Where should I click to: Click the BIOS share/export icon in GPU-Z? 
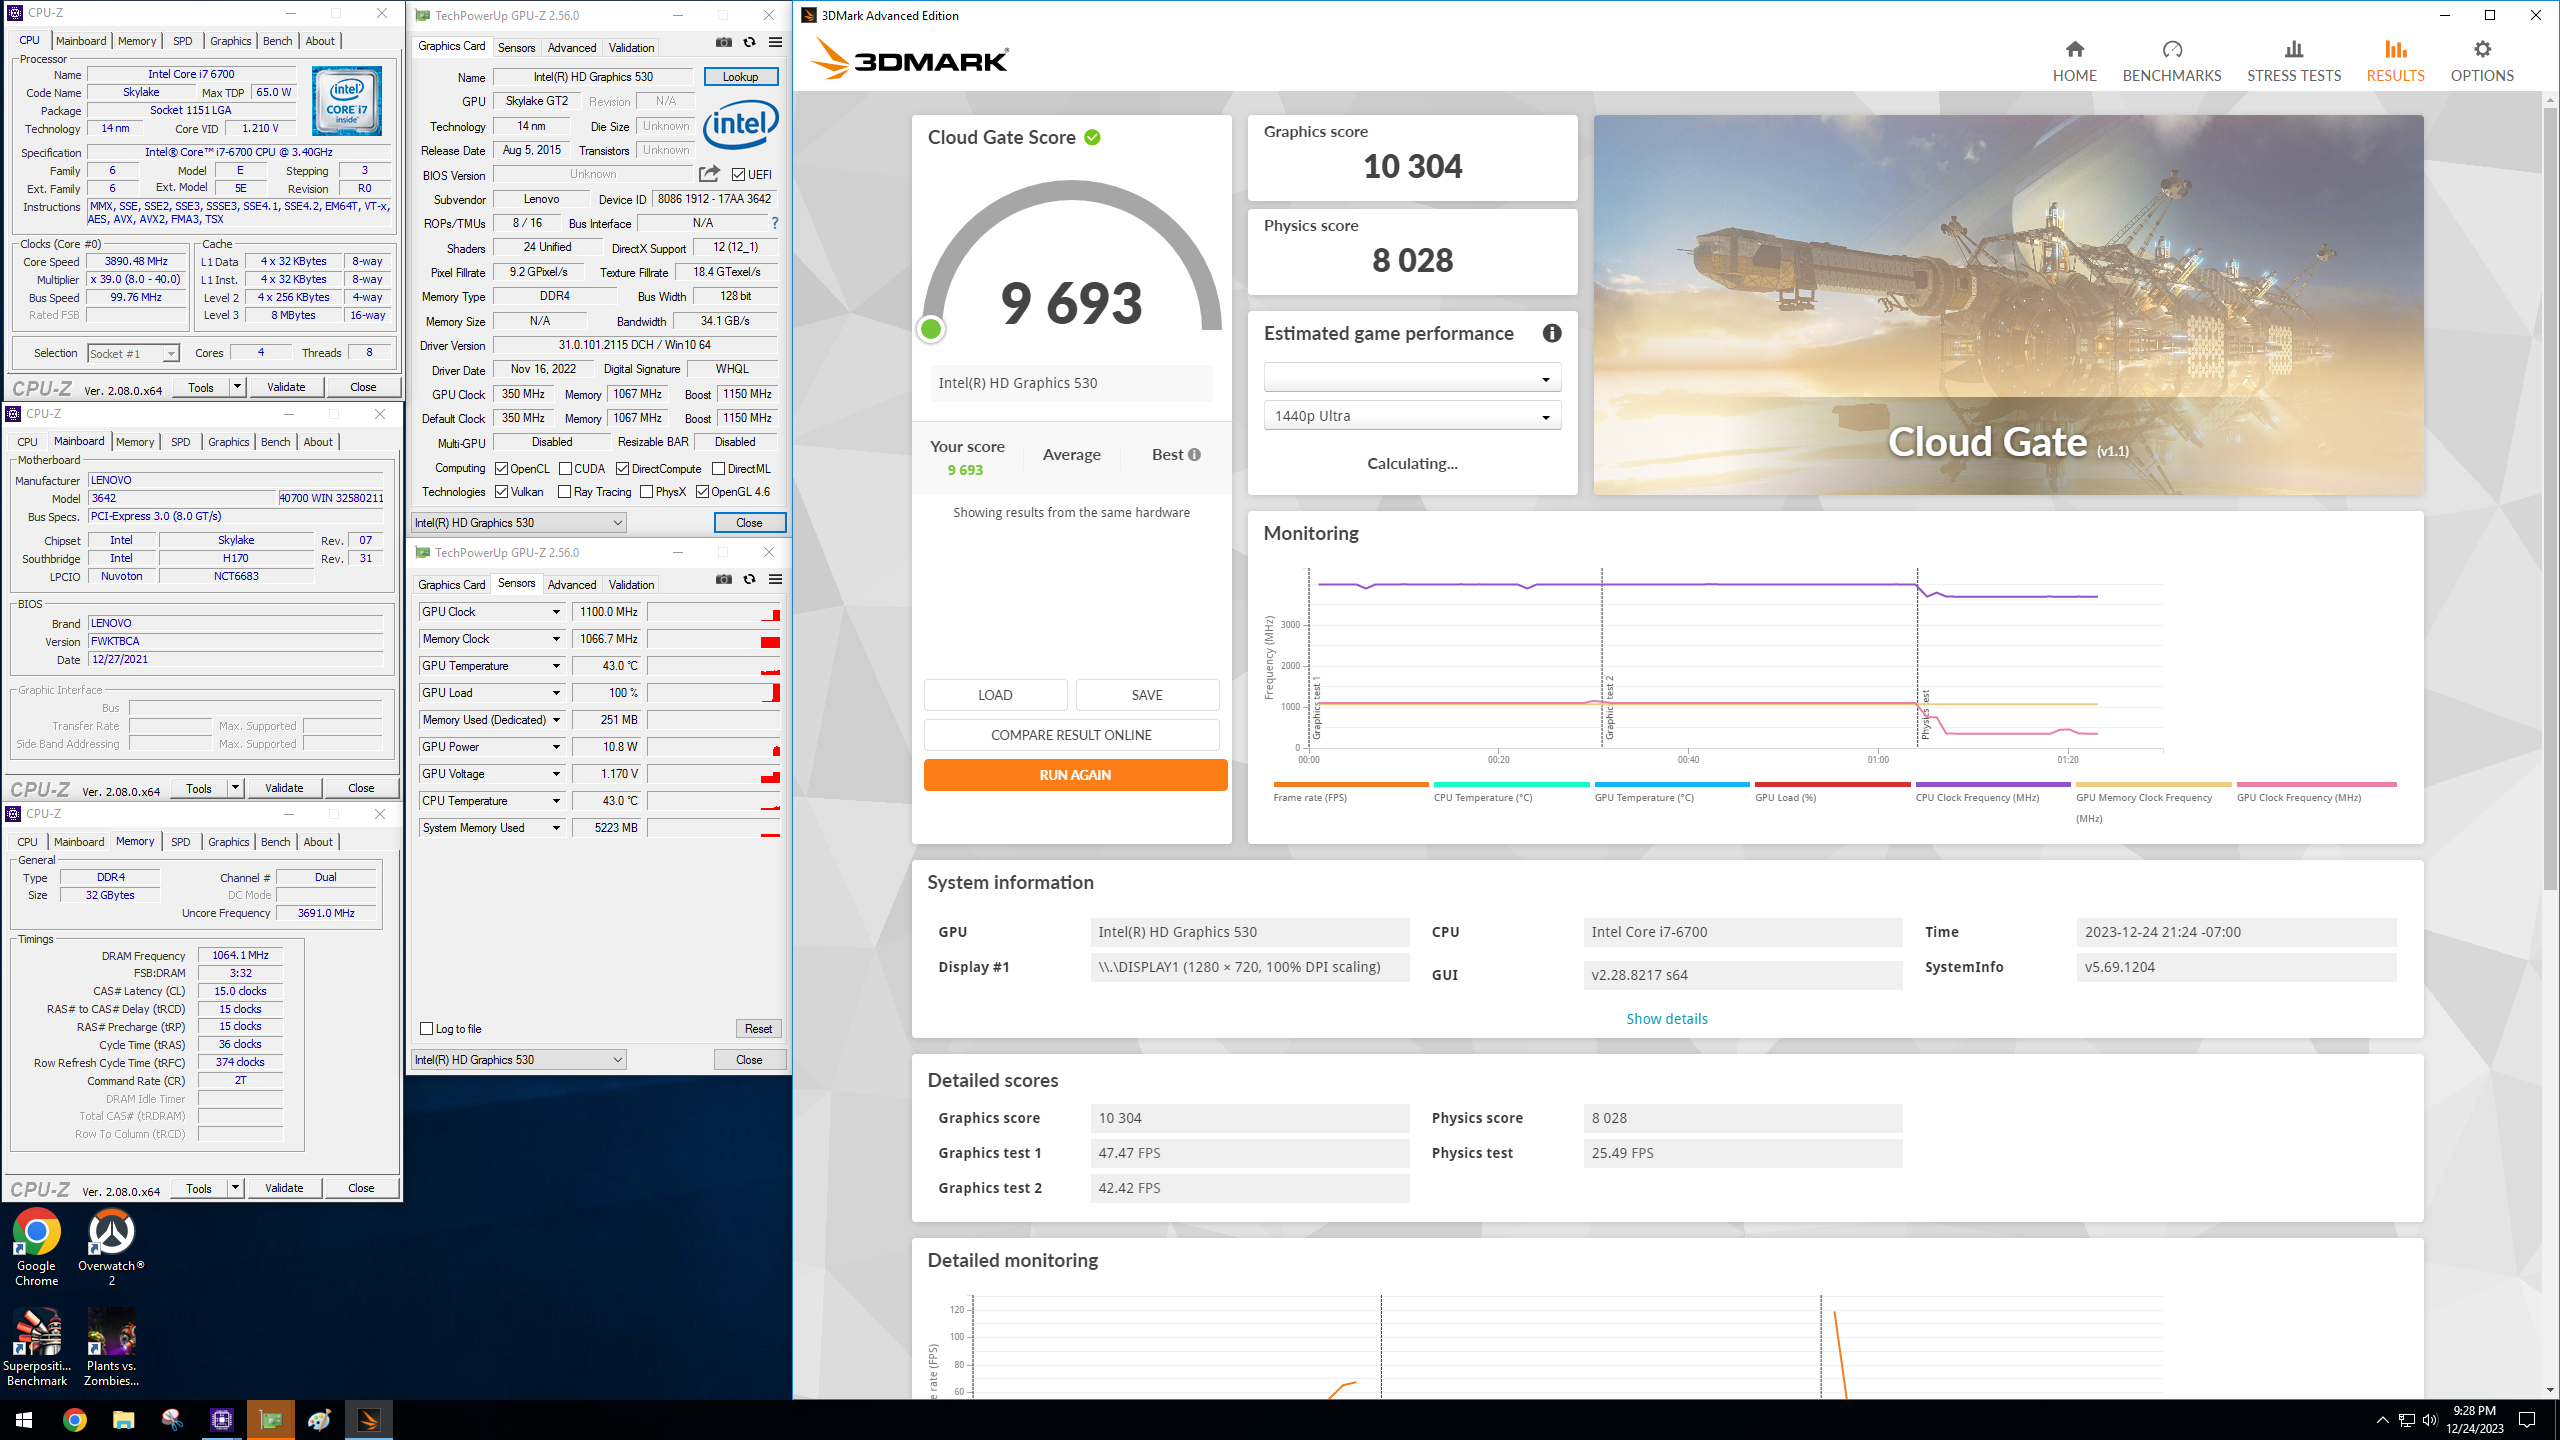709,174
